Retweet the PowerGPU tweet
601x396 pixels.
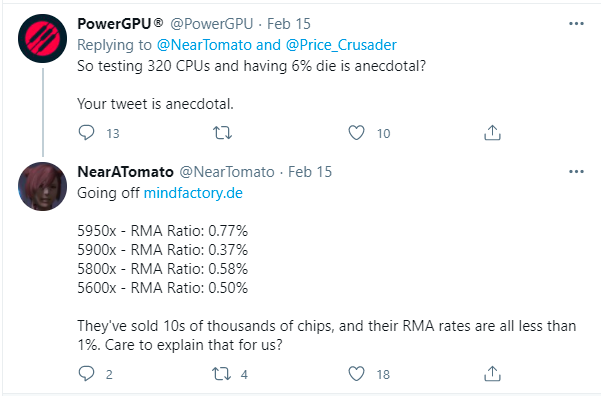coord(222,133)
